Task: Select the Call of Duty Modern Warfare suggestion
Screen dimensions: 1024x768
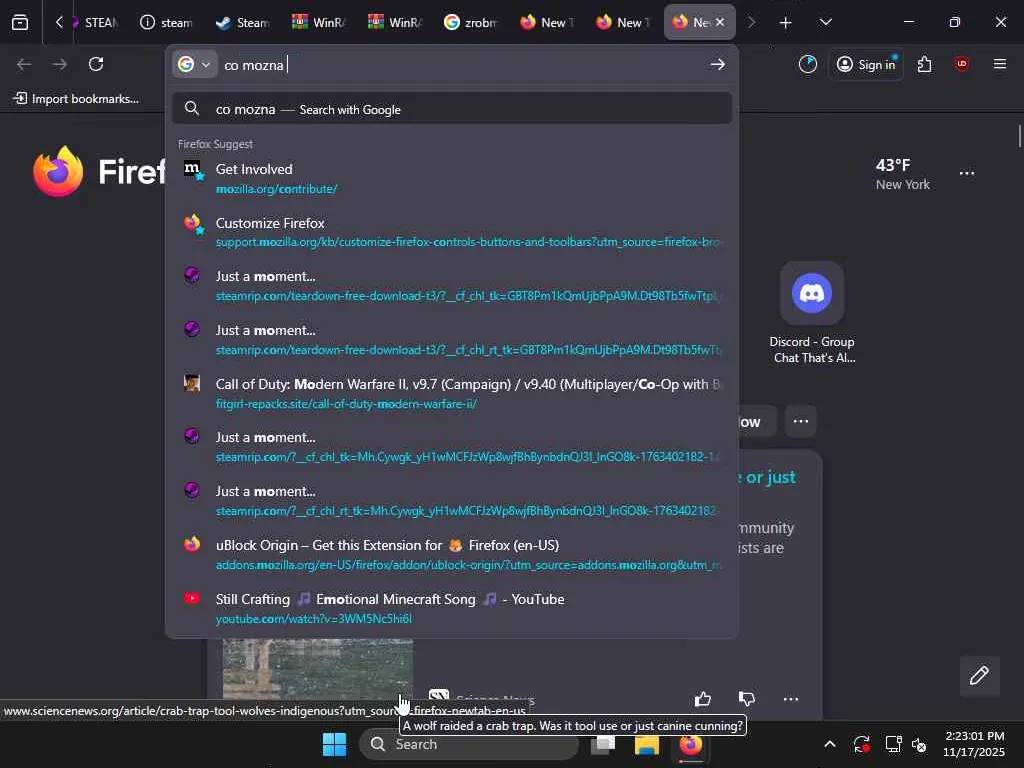Action: click(452, 393)
